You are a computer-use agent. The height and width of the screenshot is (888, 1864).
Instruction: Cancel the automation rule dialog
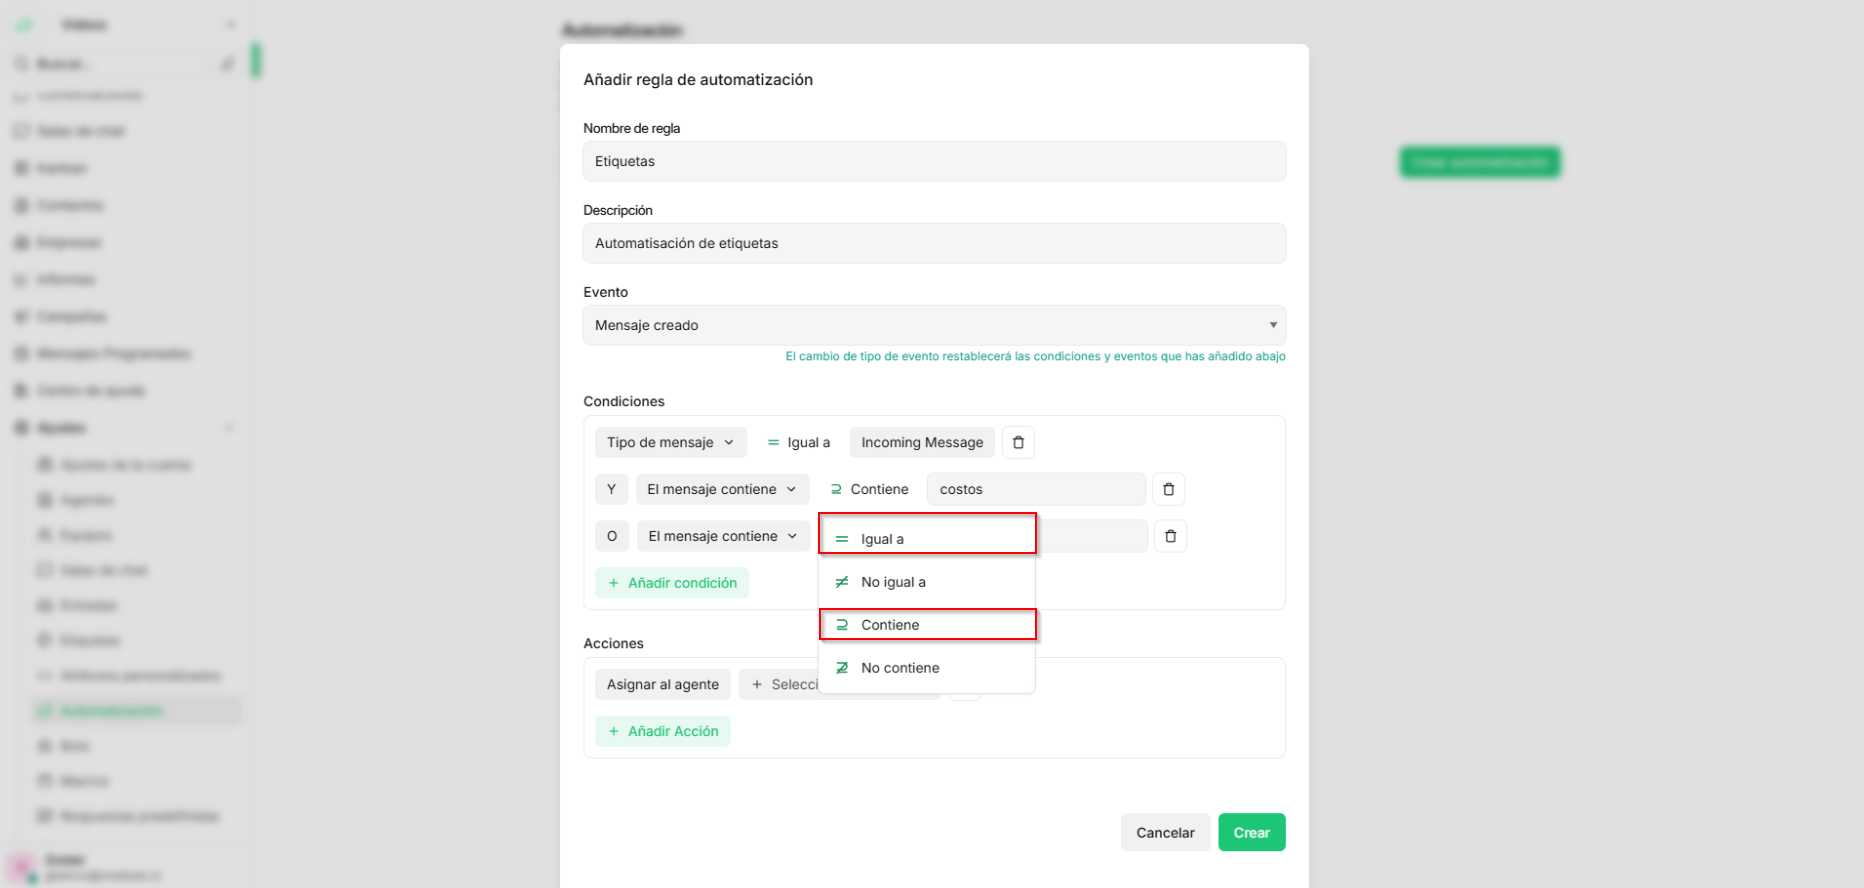click(x=1165, y=832)
